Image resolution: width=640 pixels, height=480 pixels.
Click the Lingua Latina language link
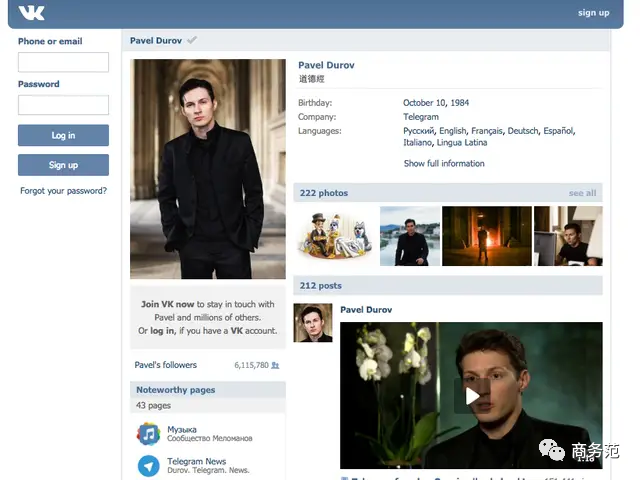click(462, 142)
